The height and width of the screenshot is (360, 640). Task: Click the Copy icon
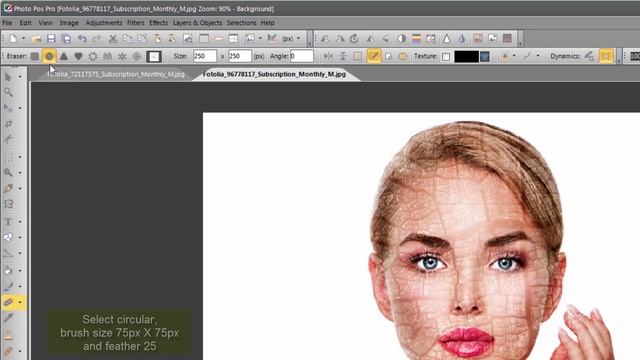127,39
